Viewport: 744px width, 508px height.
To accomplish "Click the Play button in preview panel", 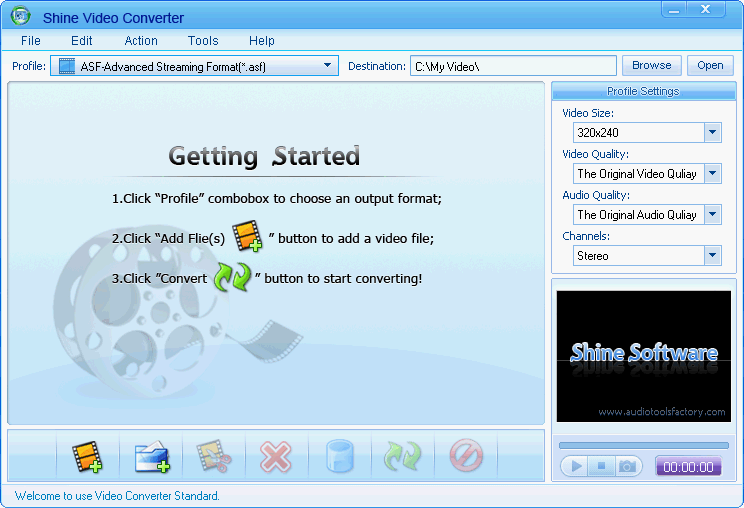I will click(576, 466).
